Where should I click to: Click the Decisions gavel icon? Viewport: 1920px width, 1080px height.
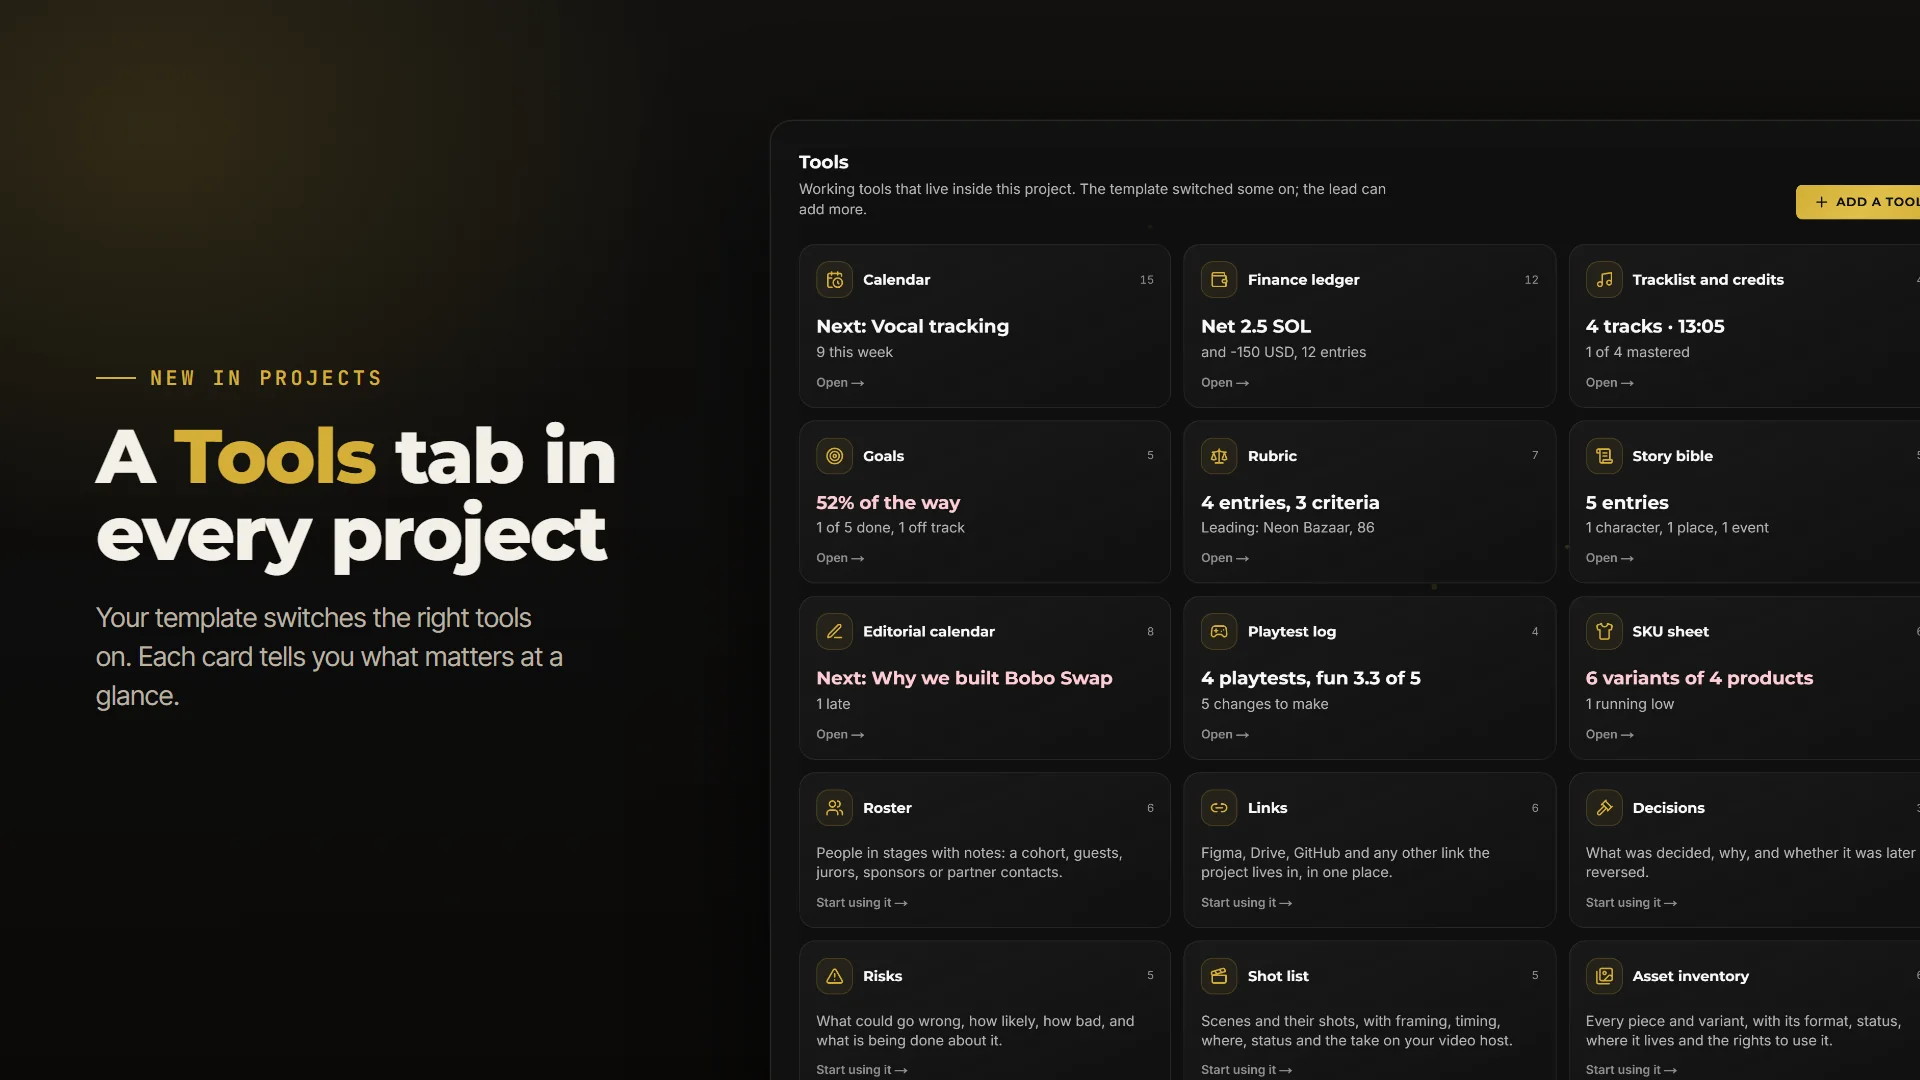point(1604,808)
